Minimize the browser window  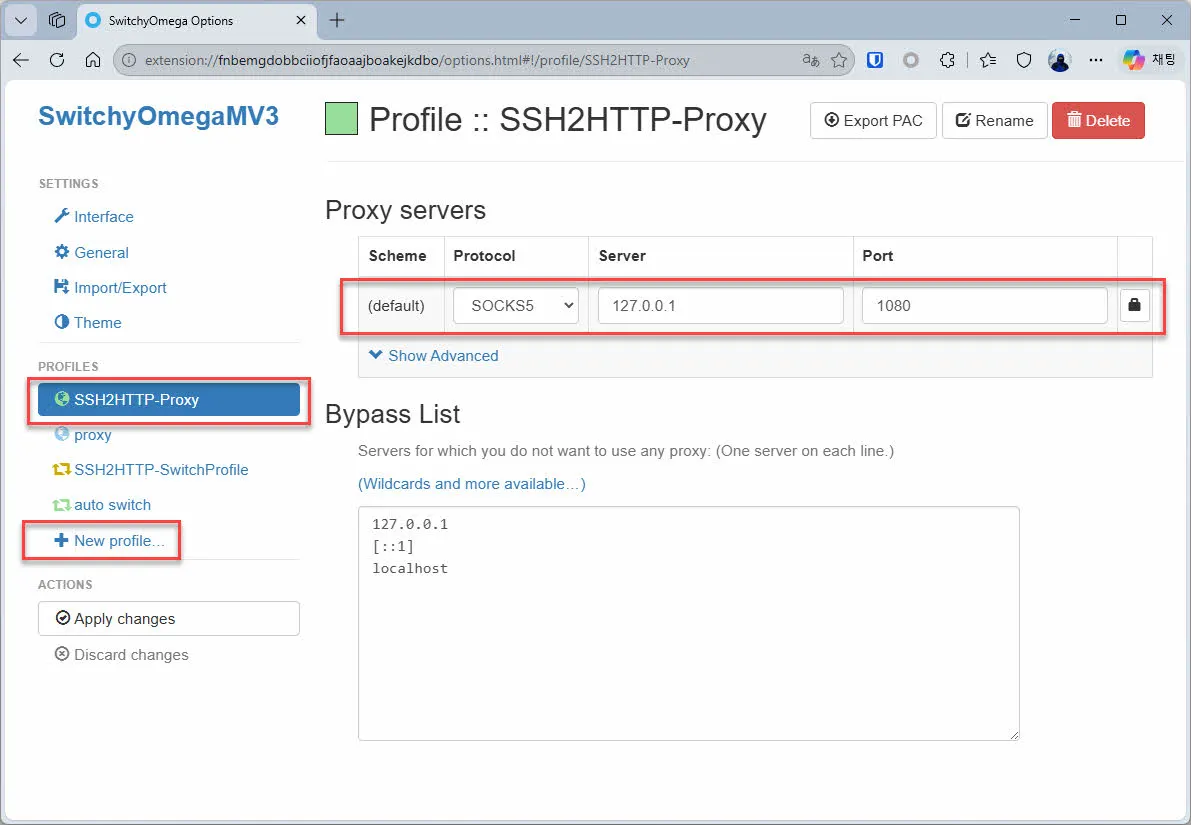(x=1075, y=21)
